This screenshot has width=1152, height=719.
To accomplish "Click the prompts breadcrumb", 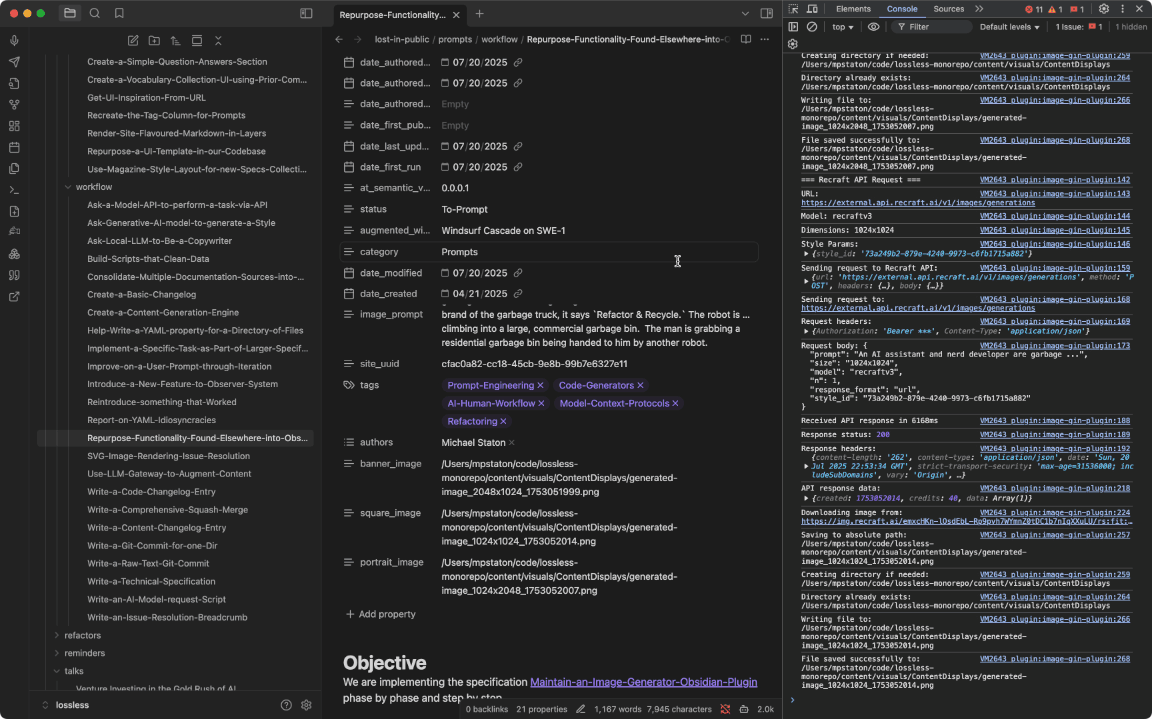I will [x=455, y=40].
